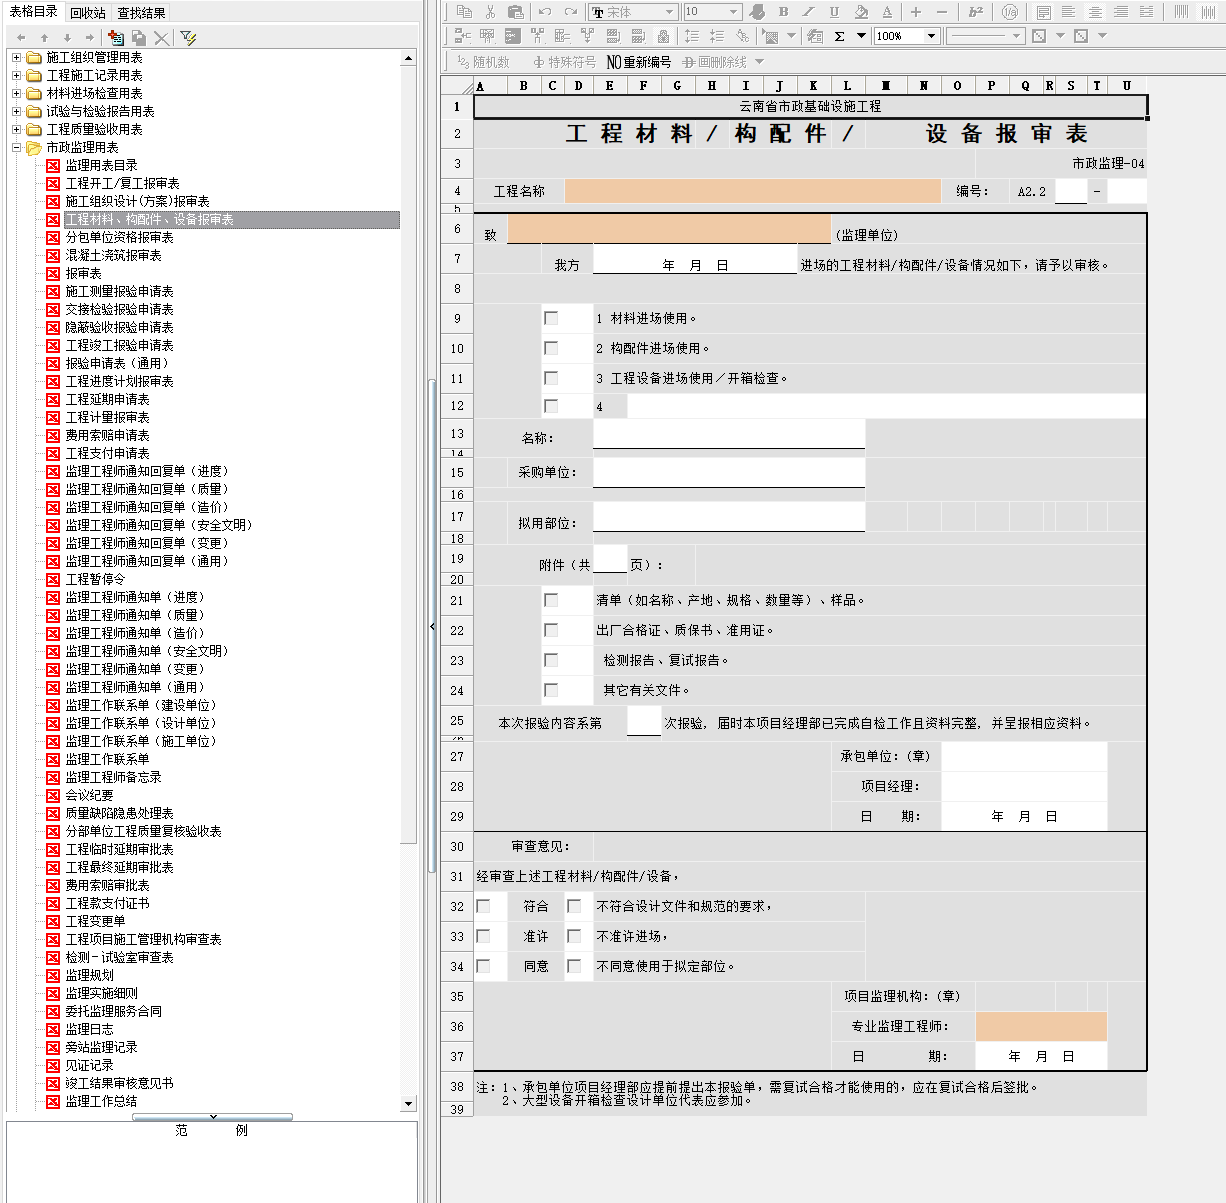Click the 名称 input field
The height and width of the screenshot is (1203, 1226).
tap(729, 435)
